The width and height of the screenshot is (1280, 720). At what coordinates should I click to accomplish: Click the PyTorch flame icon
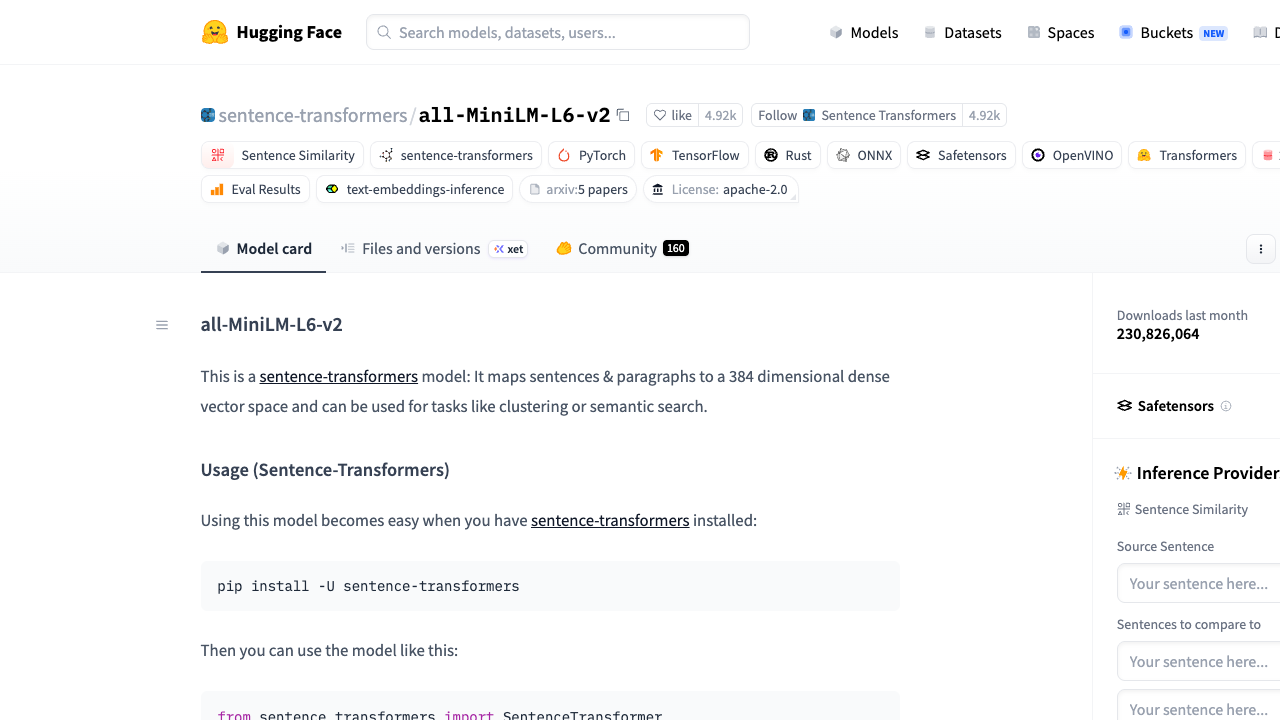pyautogui.click(x=564, y=155)
